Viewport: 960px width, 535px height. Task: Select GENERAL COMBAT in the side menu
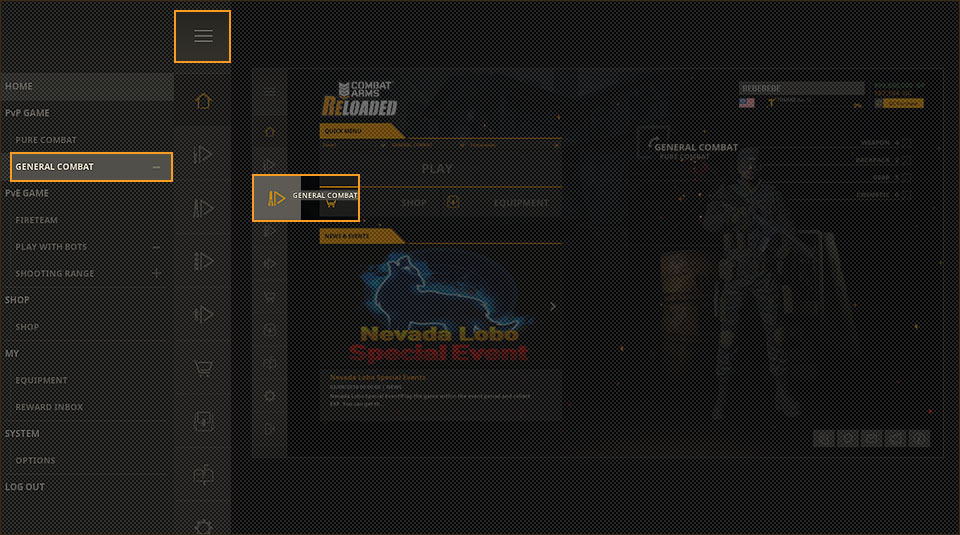pos(91,166)
